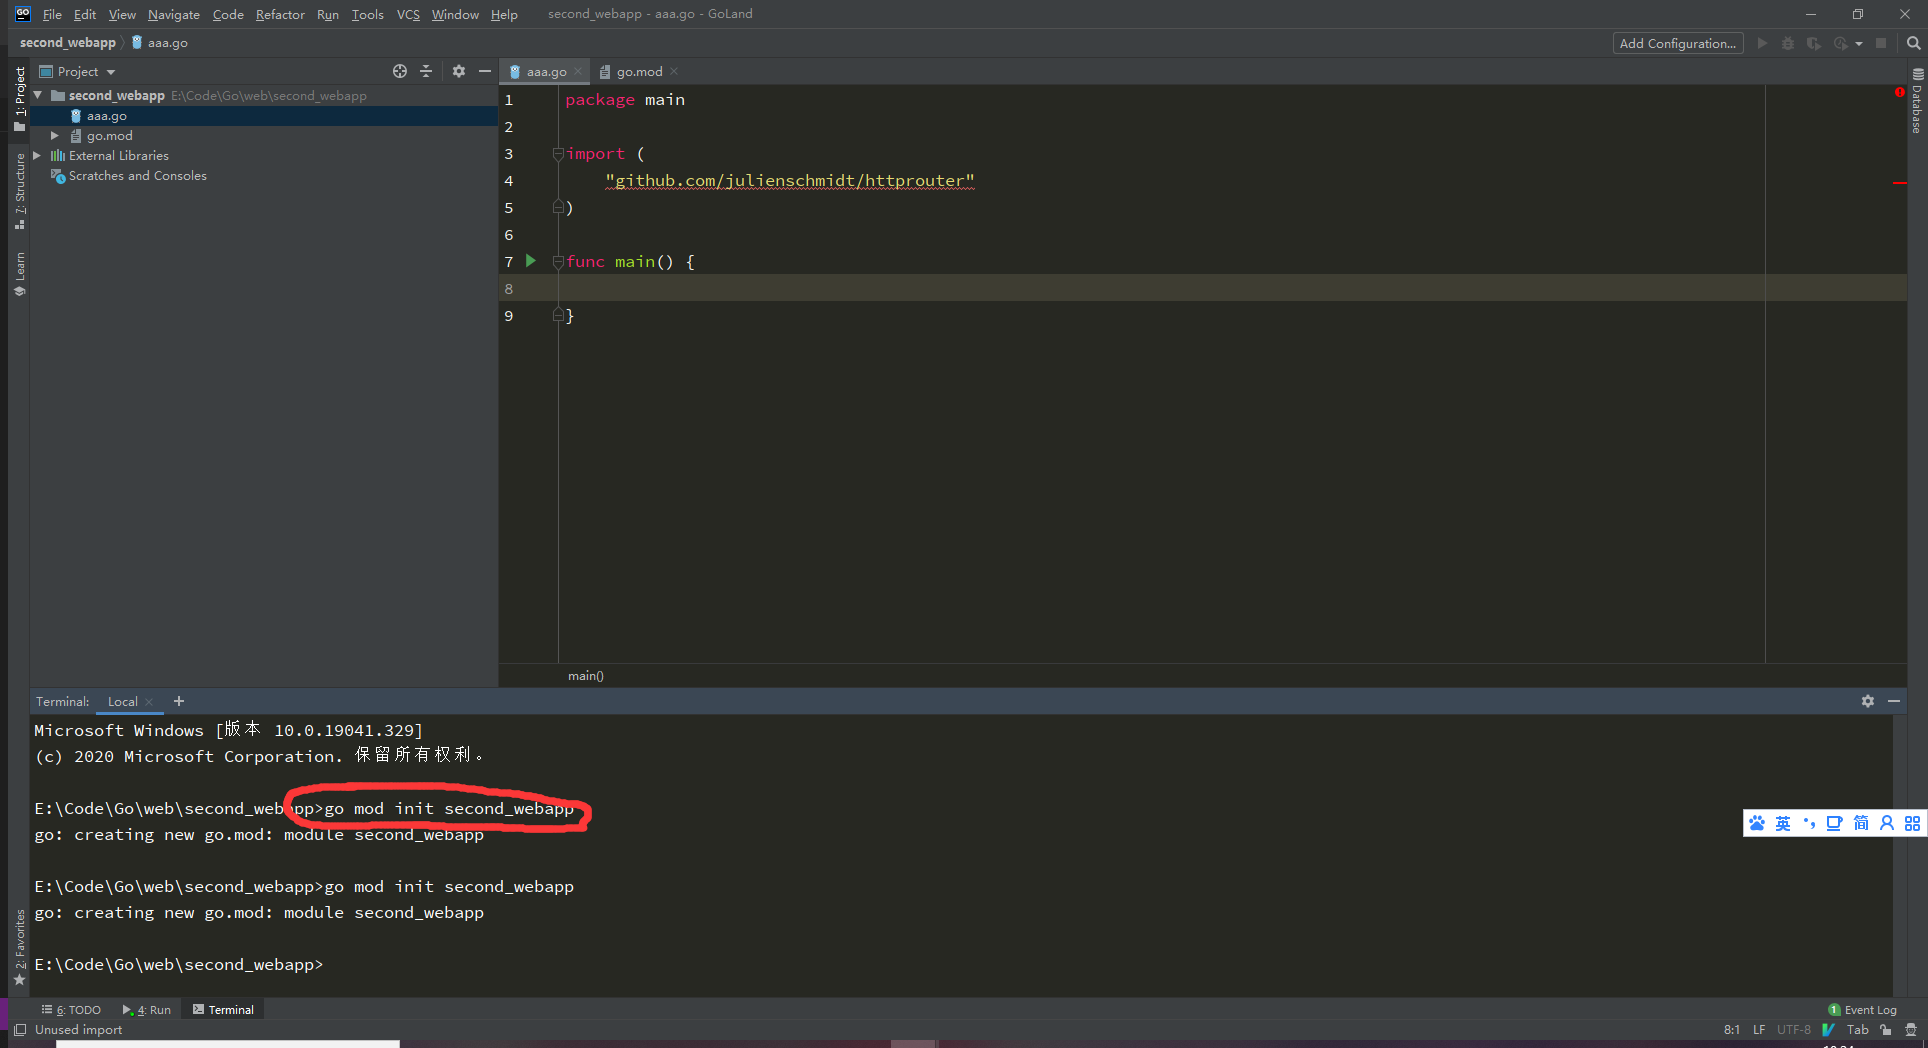This screenshot has width=1928, height=1048.
Task: Hide the Project tool window
Action: tap(485, 71)
